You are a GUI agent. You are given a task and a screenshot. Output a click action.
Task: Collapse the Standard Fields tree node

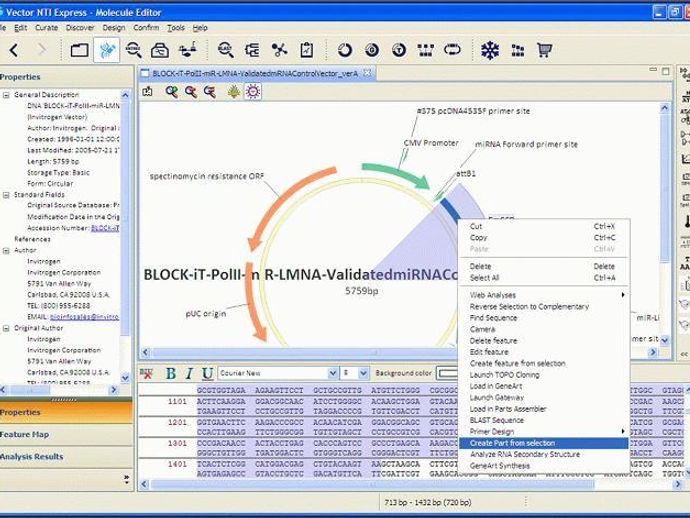6,195
